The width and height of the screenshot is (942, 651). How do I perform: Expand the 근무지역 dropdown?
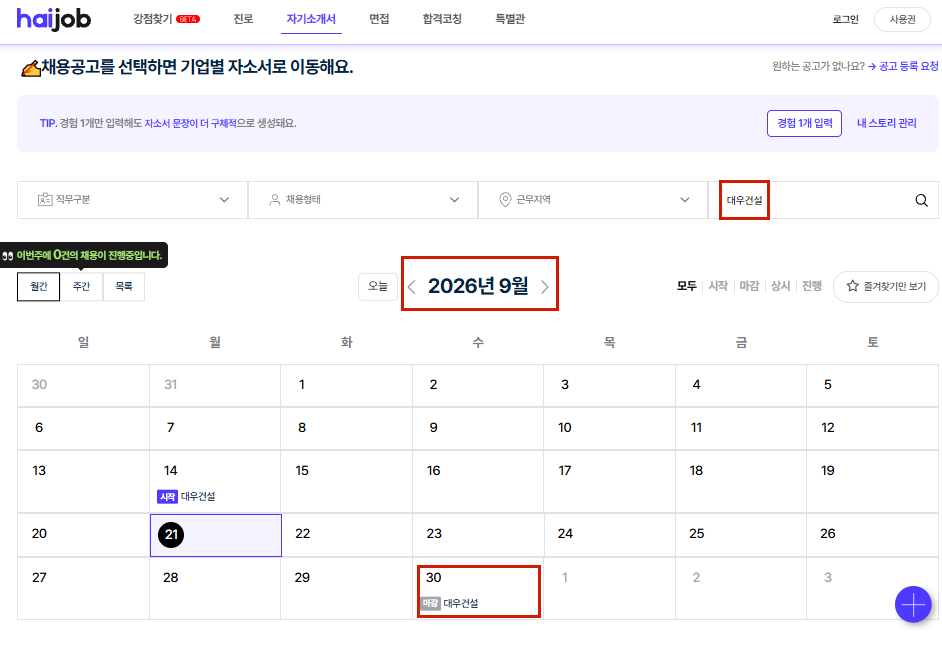593,200
